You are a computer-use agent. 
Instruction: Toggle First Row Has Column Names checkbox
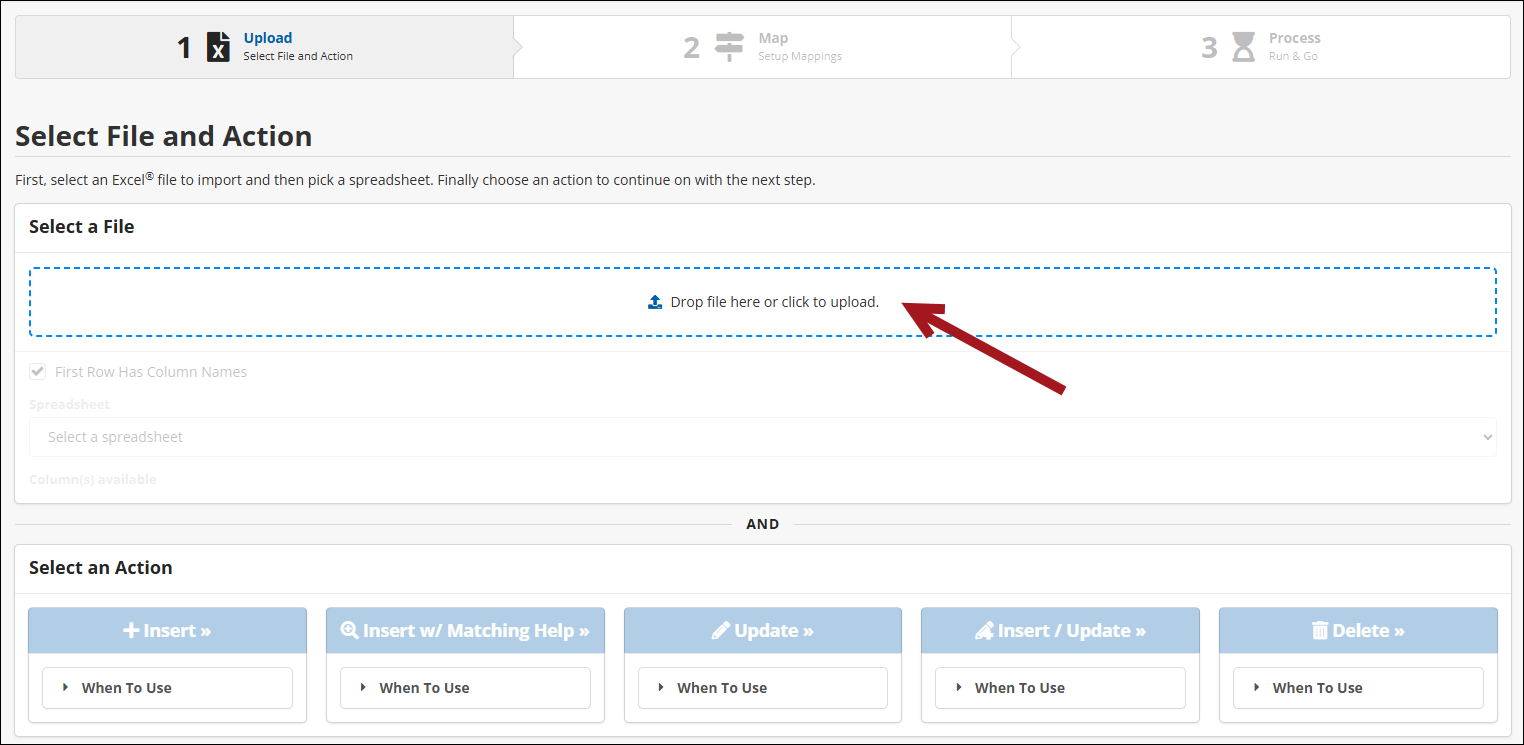pos(38,372)
